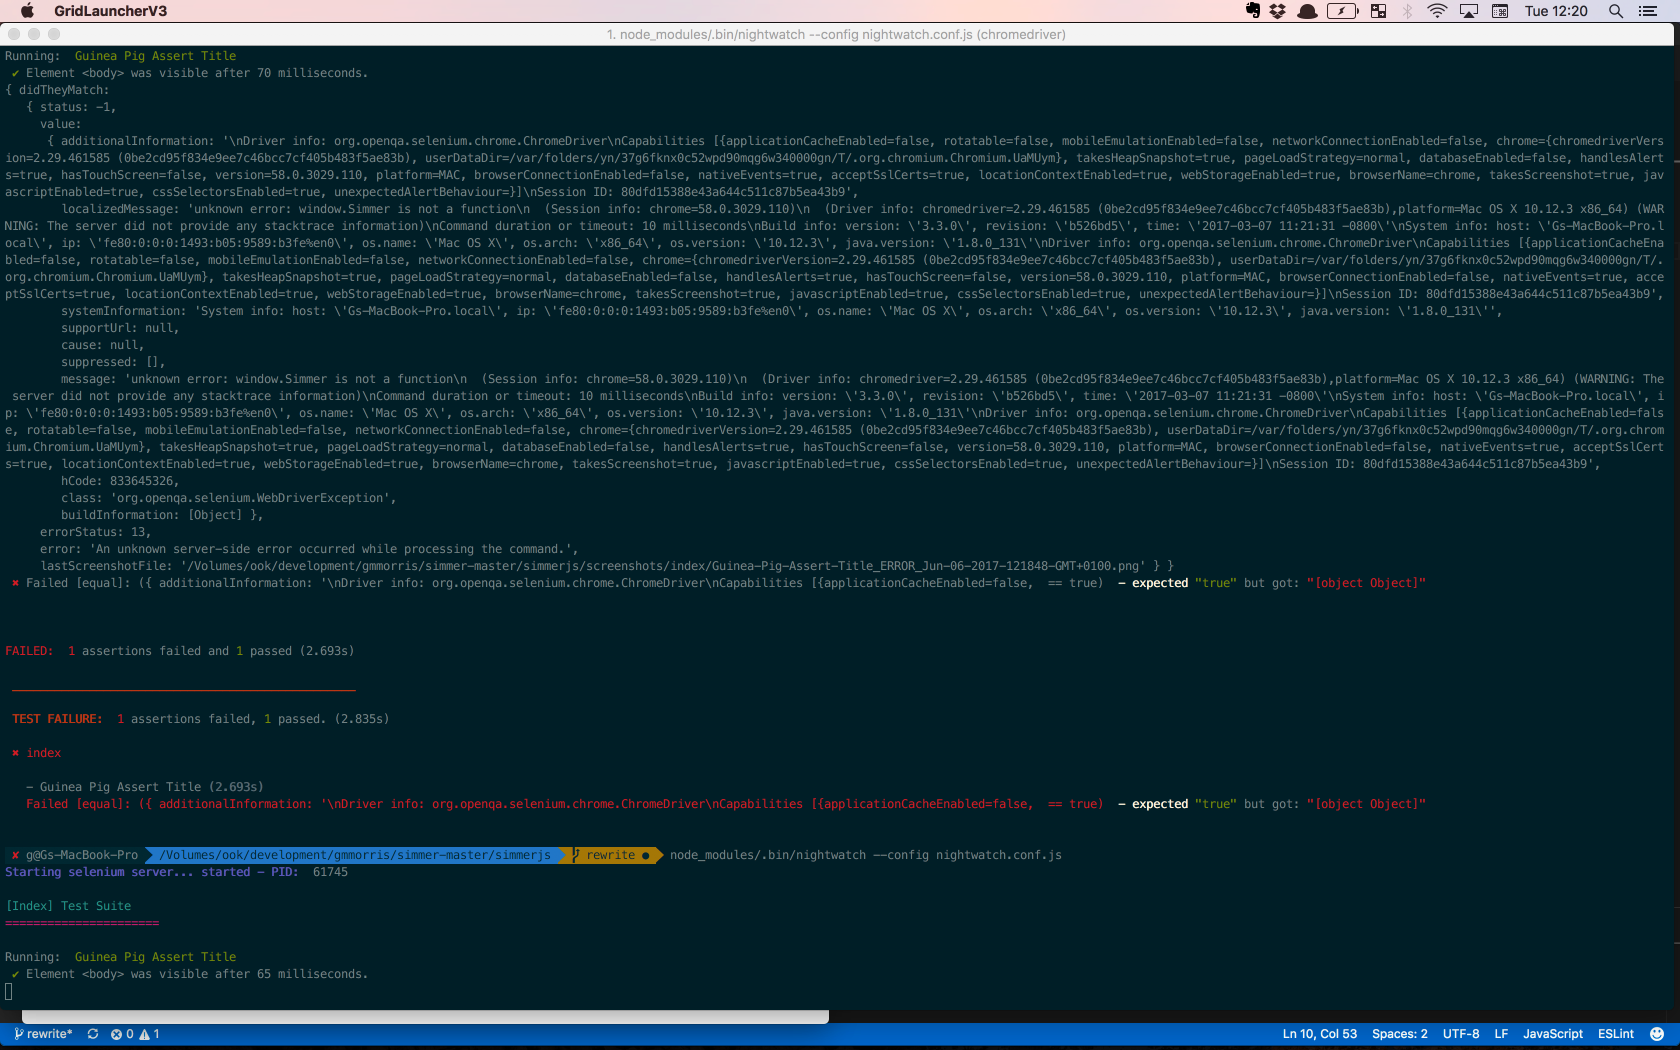Change the Spaces: 2 indentation setting
Image resolution: width=1680 pixels, height=1050 pixels.
1399,1034
